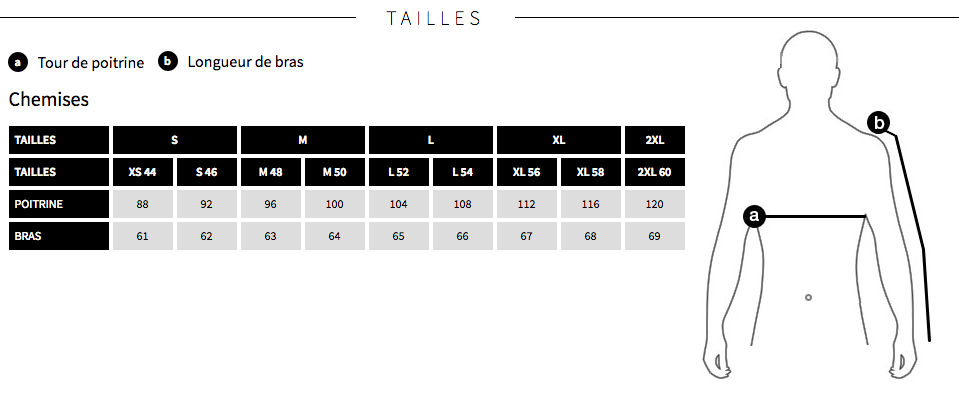Click the navel circle on body figure

[809, 297]
